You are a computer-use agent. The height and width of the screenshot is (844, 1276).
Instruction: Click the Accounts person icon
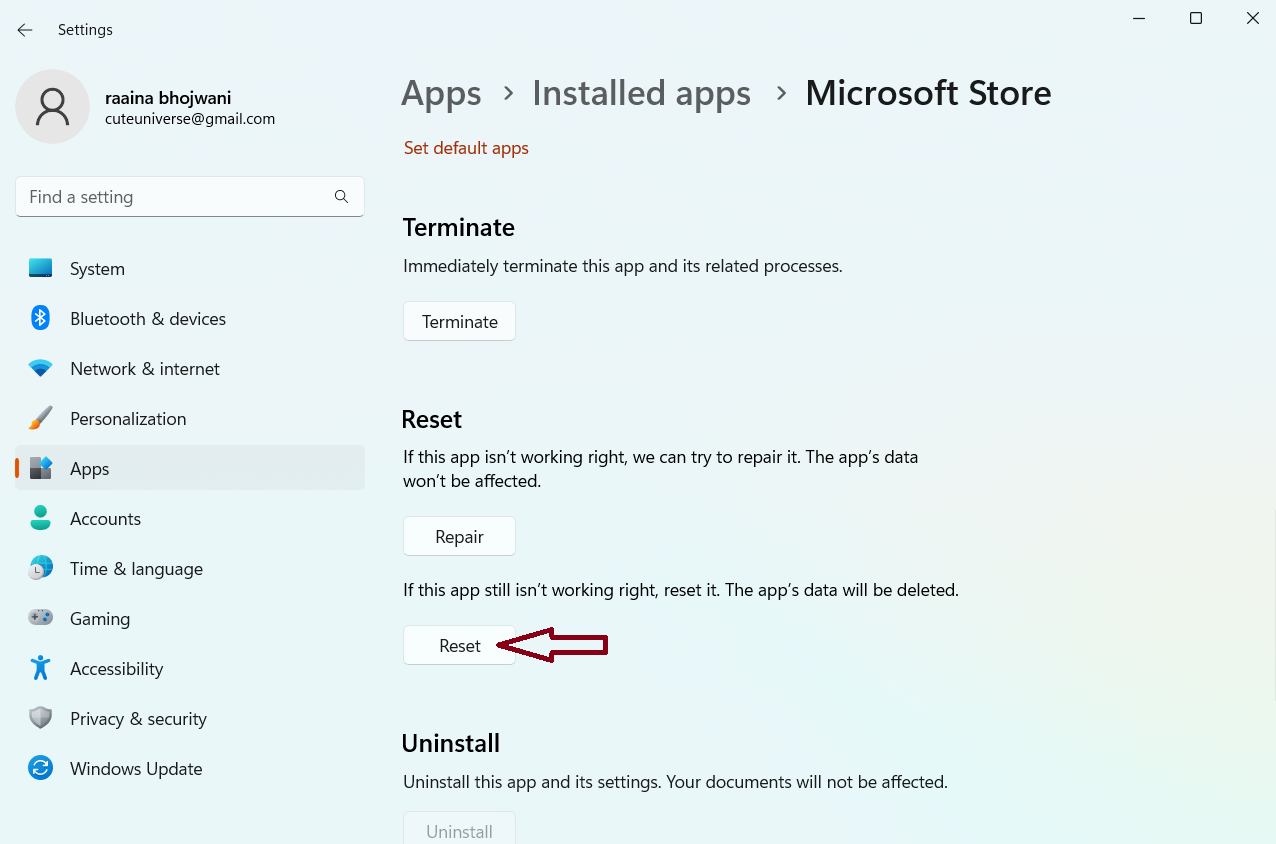41,518
